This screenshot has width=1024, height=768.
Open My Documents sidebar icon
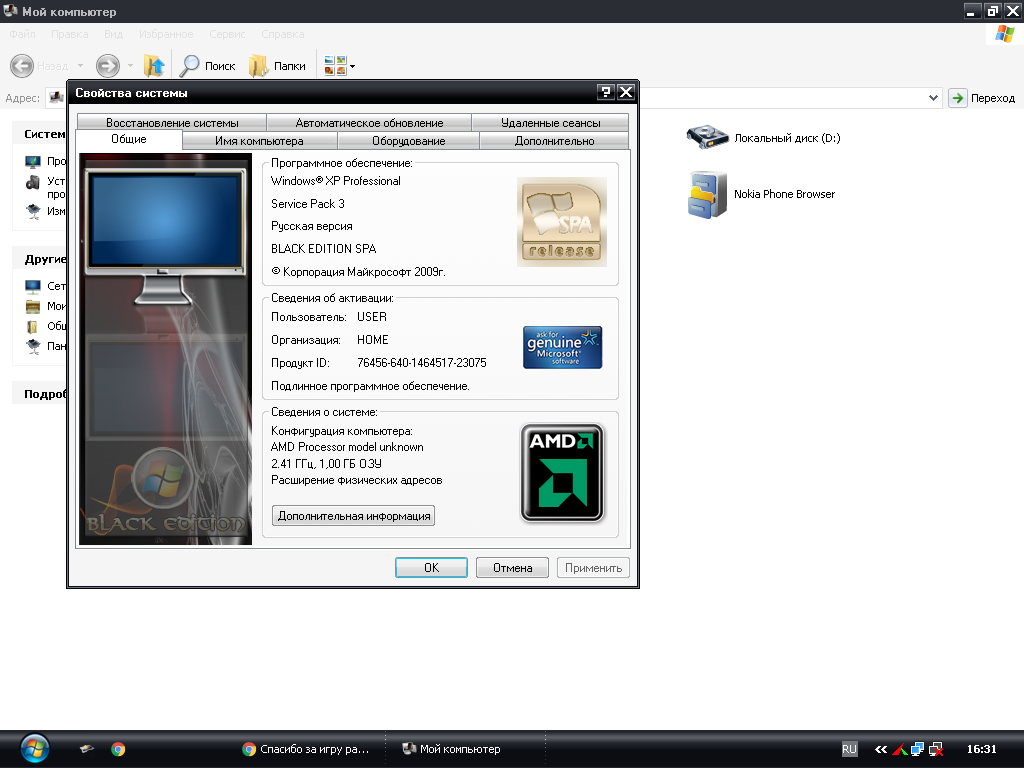pos(33,306)
